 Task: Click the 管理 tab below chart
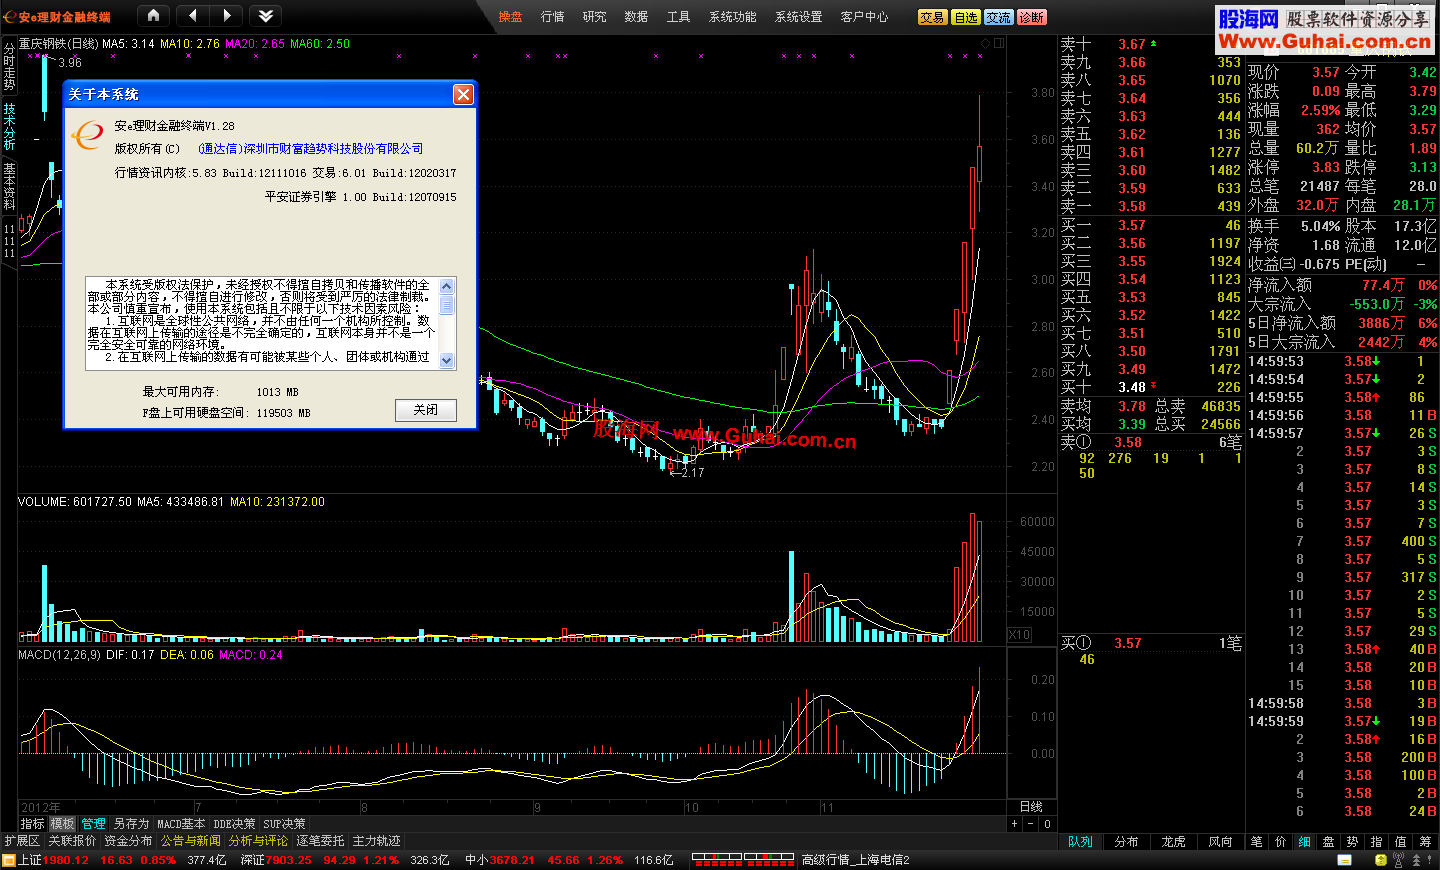94,824
